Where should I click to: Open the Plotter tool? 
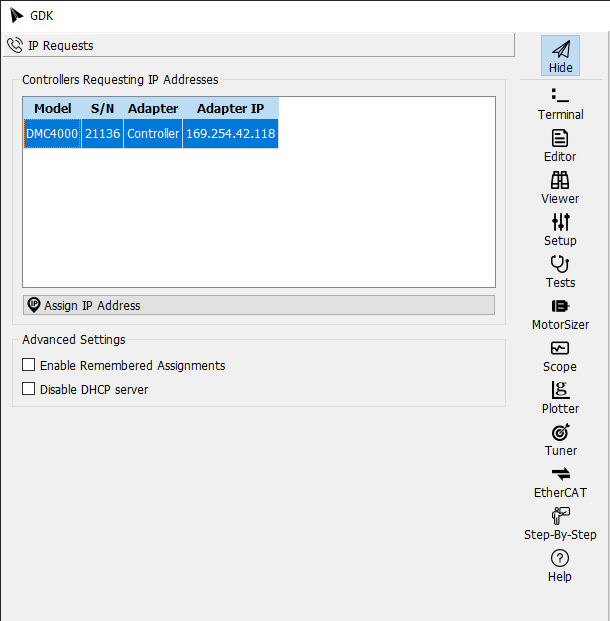click(x=560, y=397)
